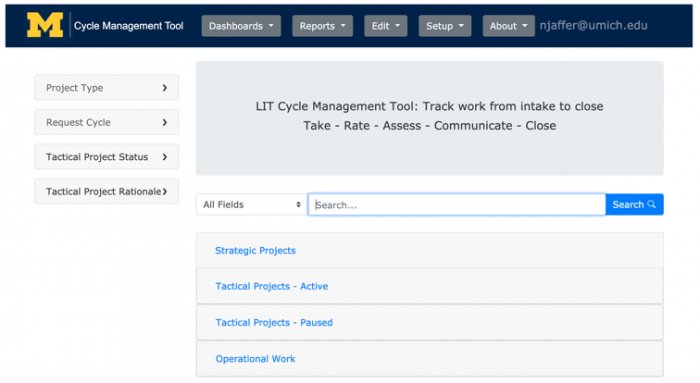This screenshot has width=700, height=383.
Task: Open Tactical Projects - Paused link
Action: [274, 322]
